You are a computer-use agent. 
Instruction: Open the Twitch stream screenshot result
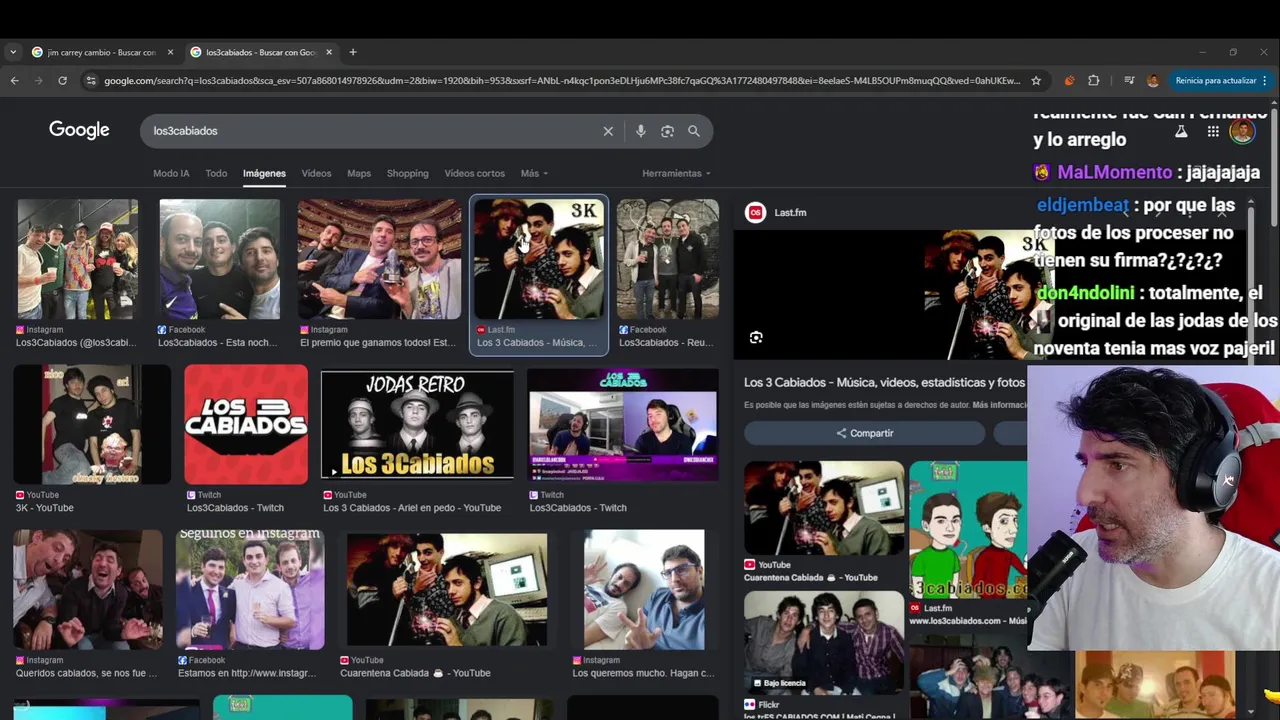(x=623, y=425)
